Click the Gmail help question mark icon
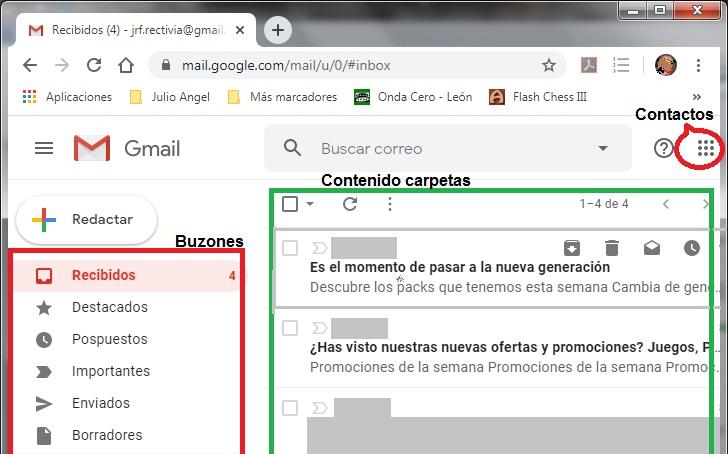 (664, 149)
